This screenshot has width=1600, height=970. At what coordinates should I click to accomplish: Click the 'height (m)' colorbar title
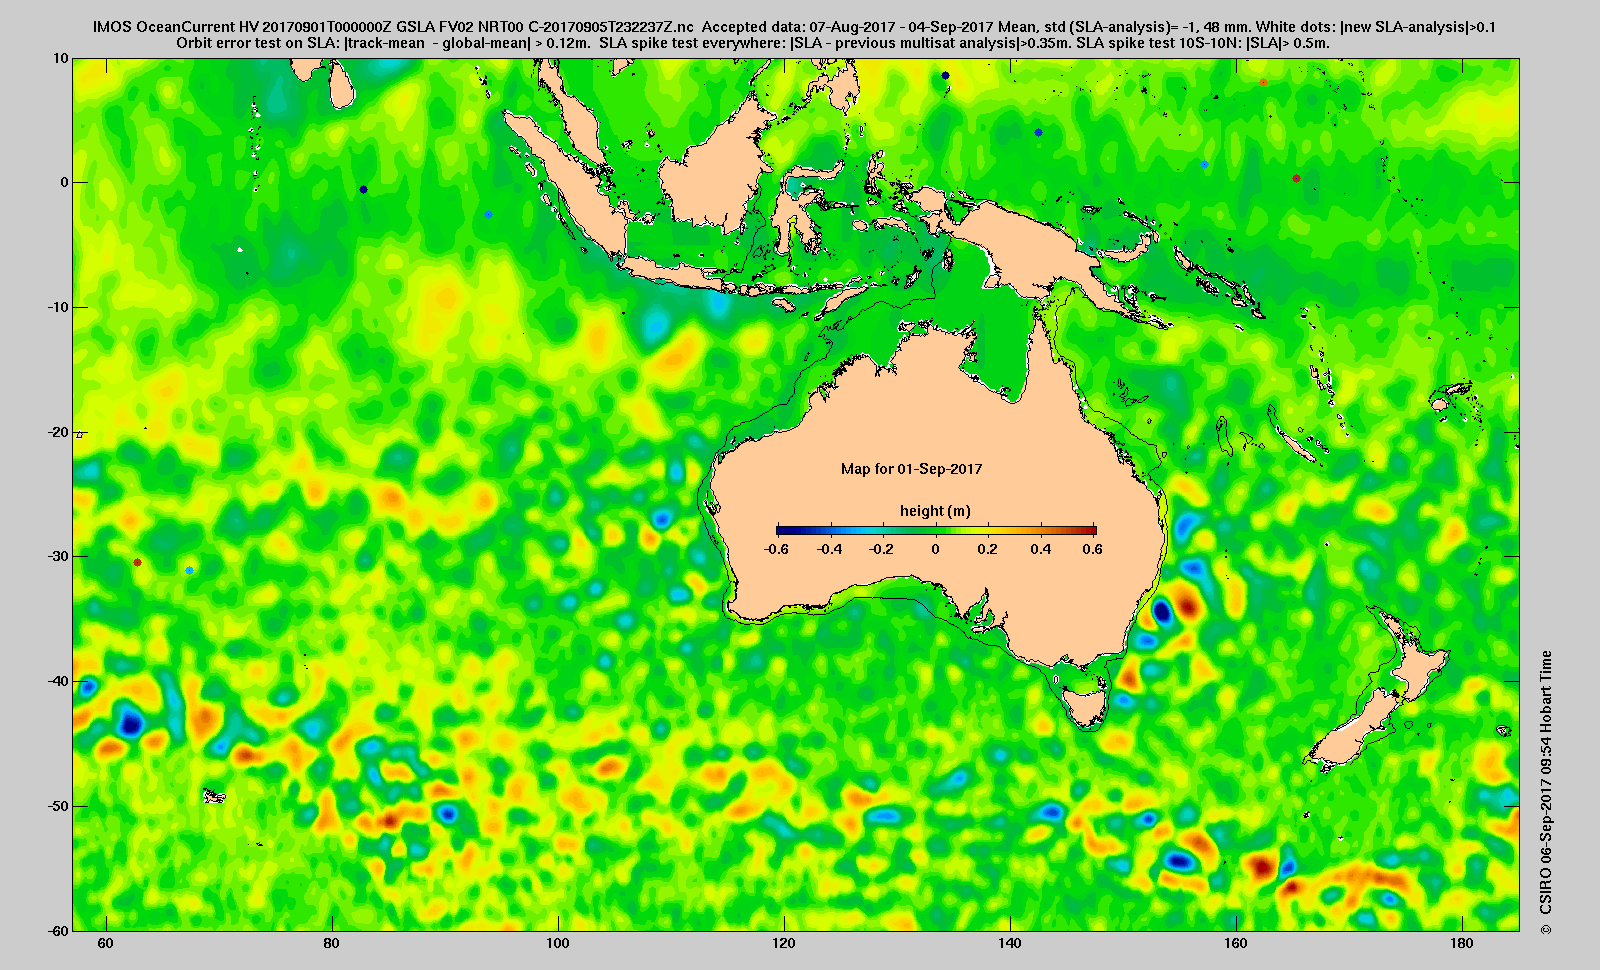click(x=935, y=511)
